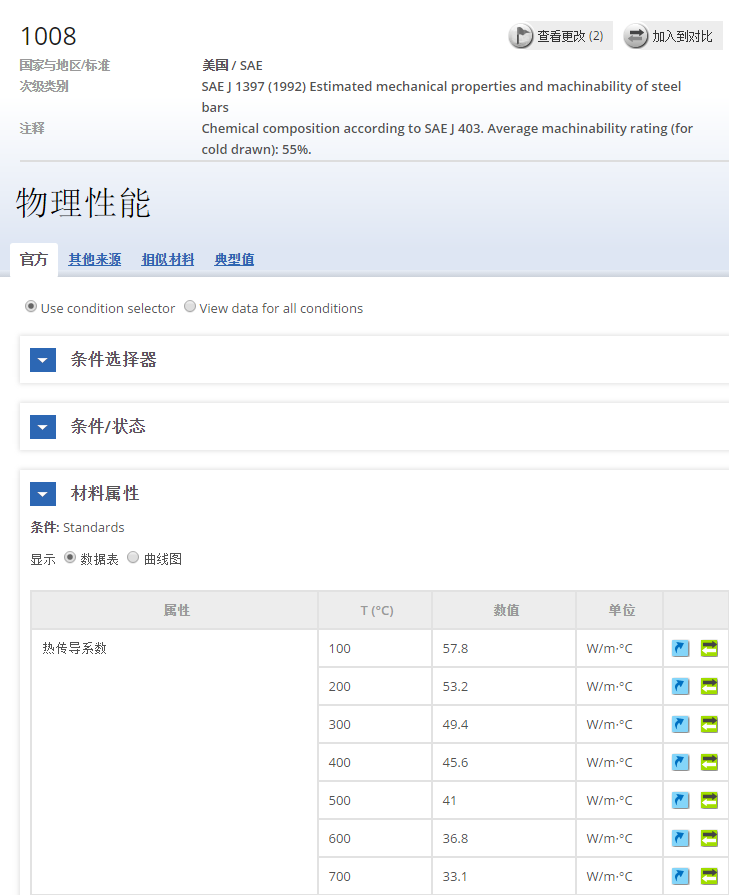
Task: Click the green swap icon in the 600 °C row
Action: point(709,838)
